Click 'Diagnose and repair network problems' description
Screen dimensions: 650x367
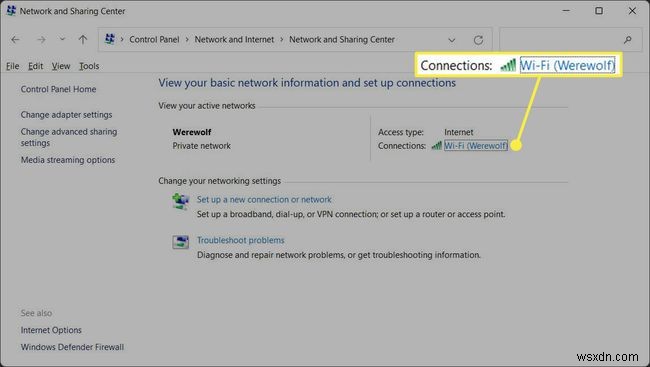pos(339,255)
